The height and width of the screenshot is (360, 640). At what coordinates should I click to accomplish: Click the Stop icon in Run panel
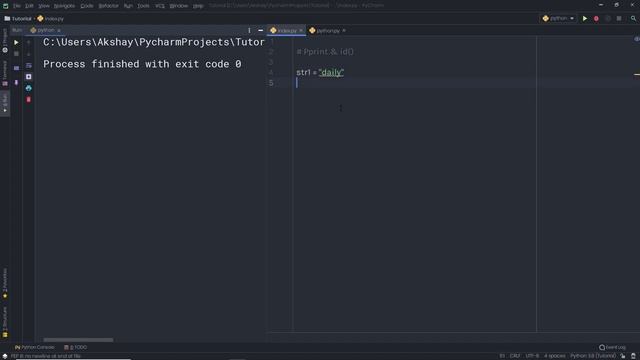pos(16,54)
